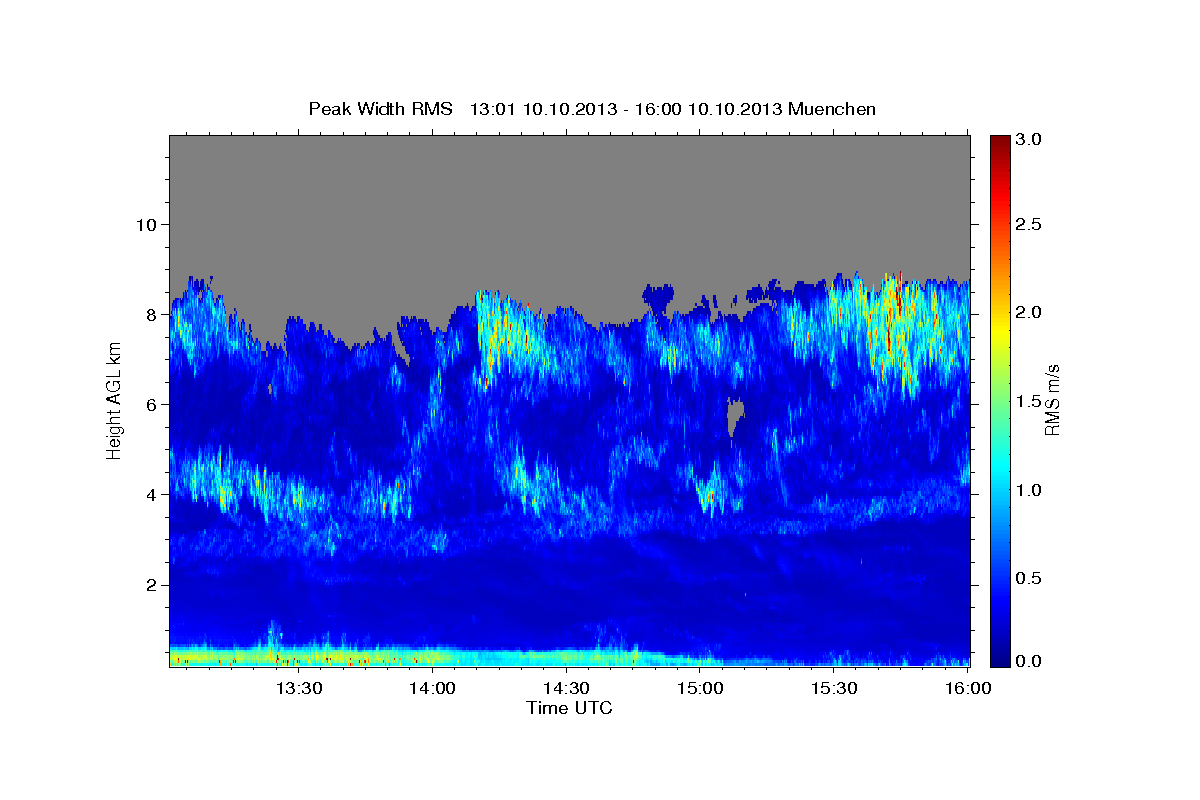The height and width of the screenshot is (800, 1200).
Task: Click the height axis label 8
Action: pyautogui.click(x=154, y=314)
